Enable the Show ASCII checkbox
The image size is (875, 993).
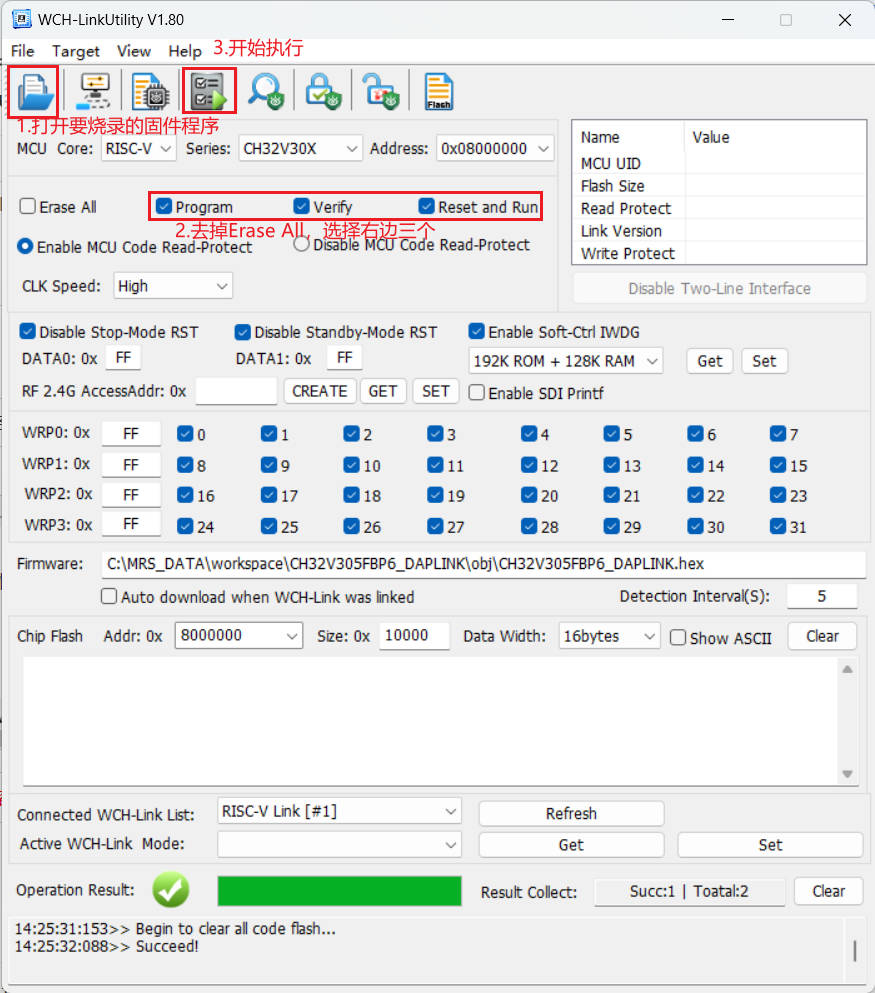click(677, 637)
